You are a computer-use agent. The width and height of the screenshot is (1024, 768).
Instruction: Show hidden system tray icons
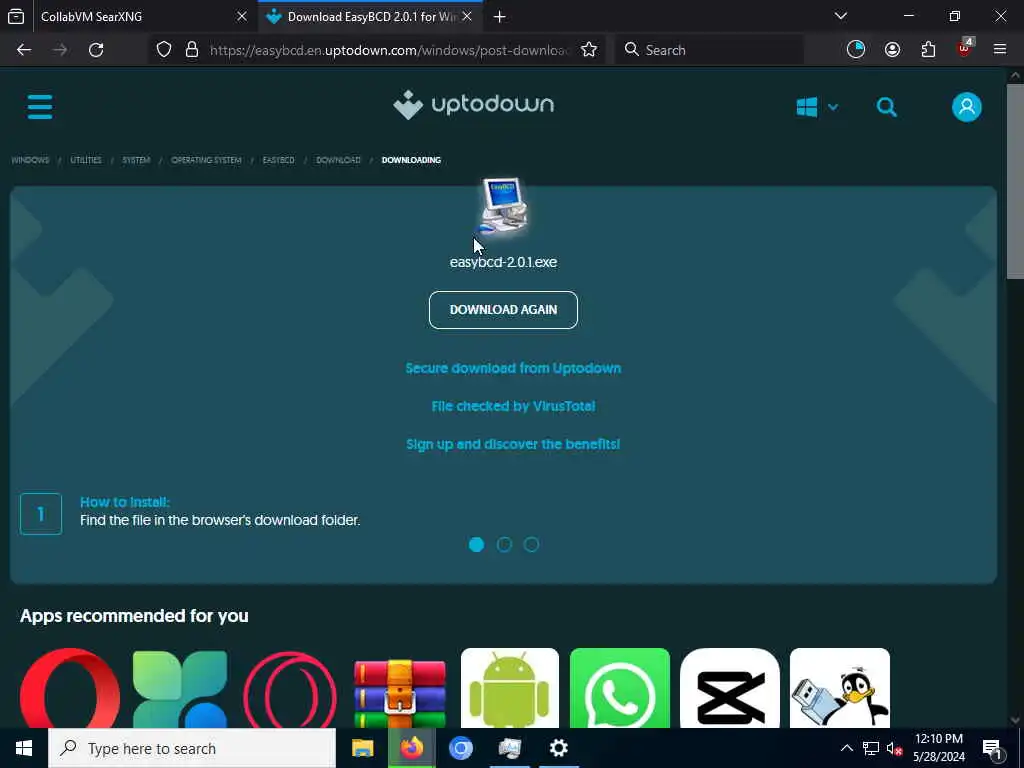coord(846,748)
